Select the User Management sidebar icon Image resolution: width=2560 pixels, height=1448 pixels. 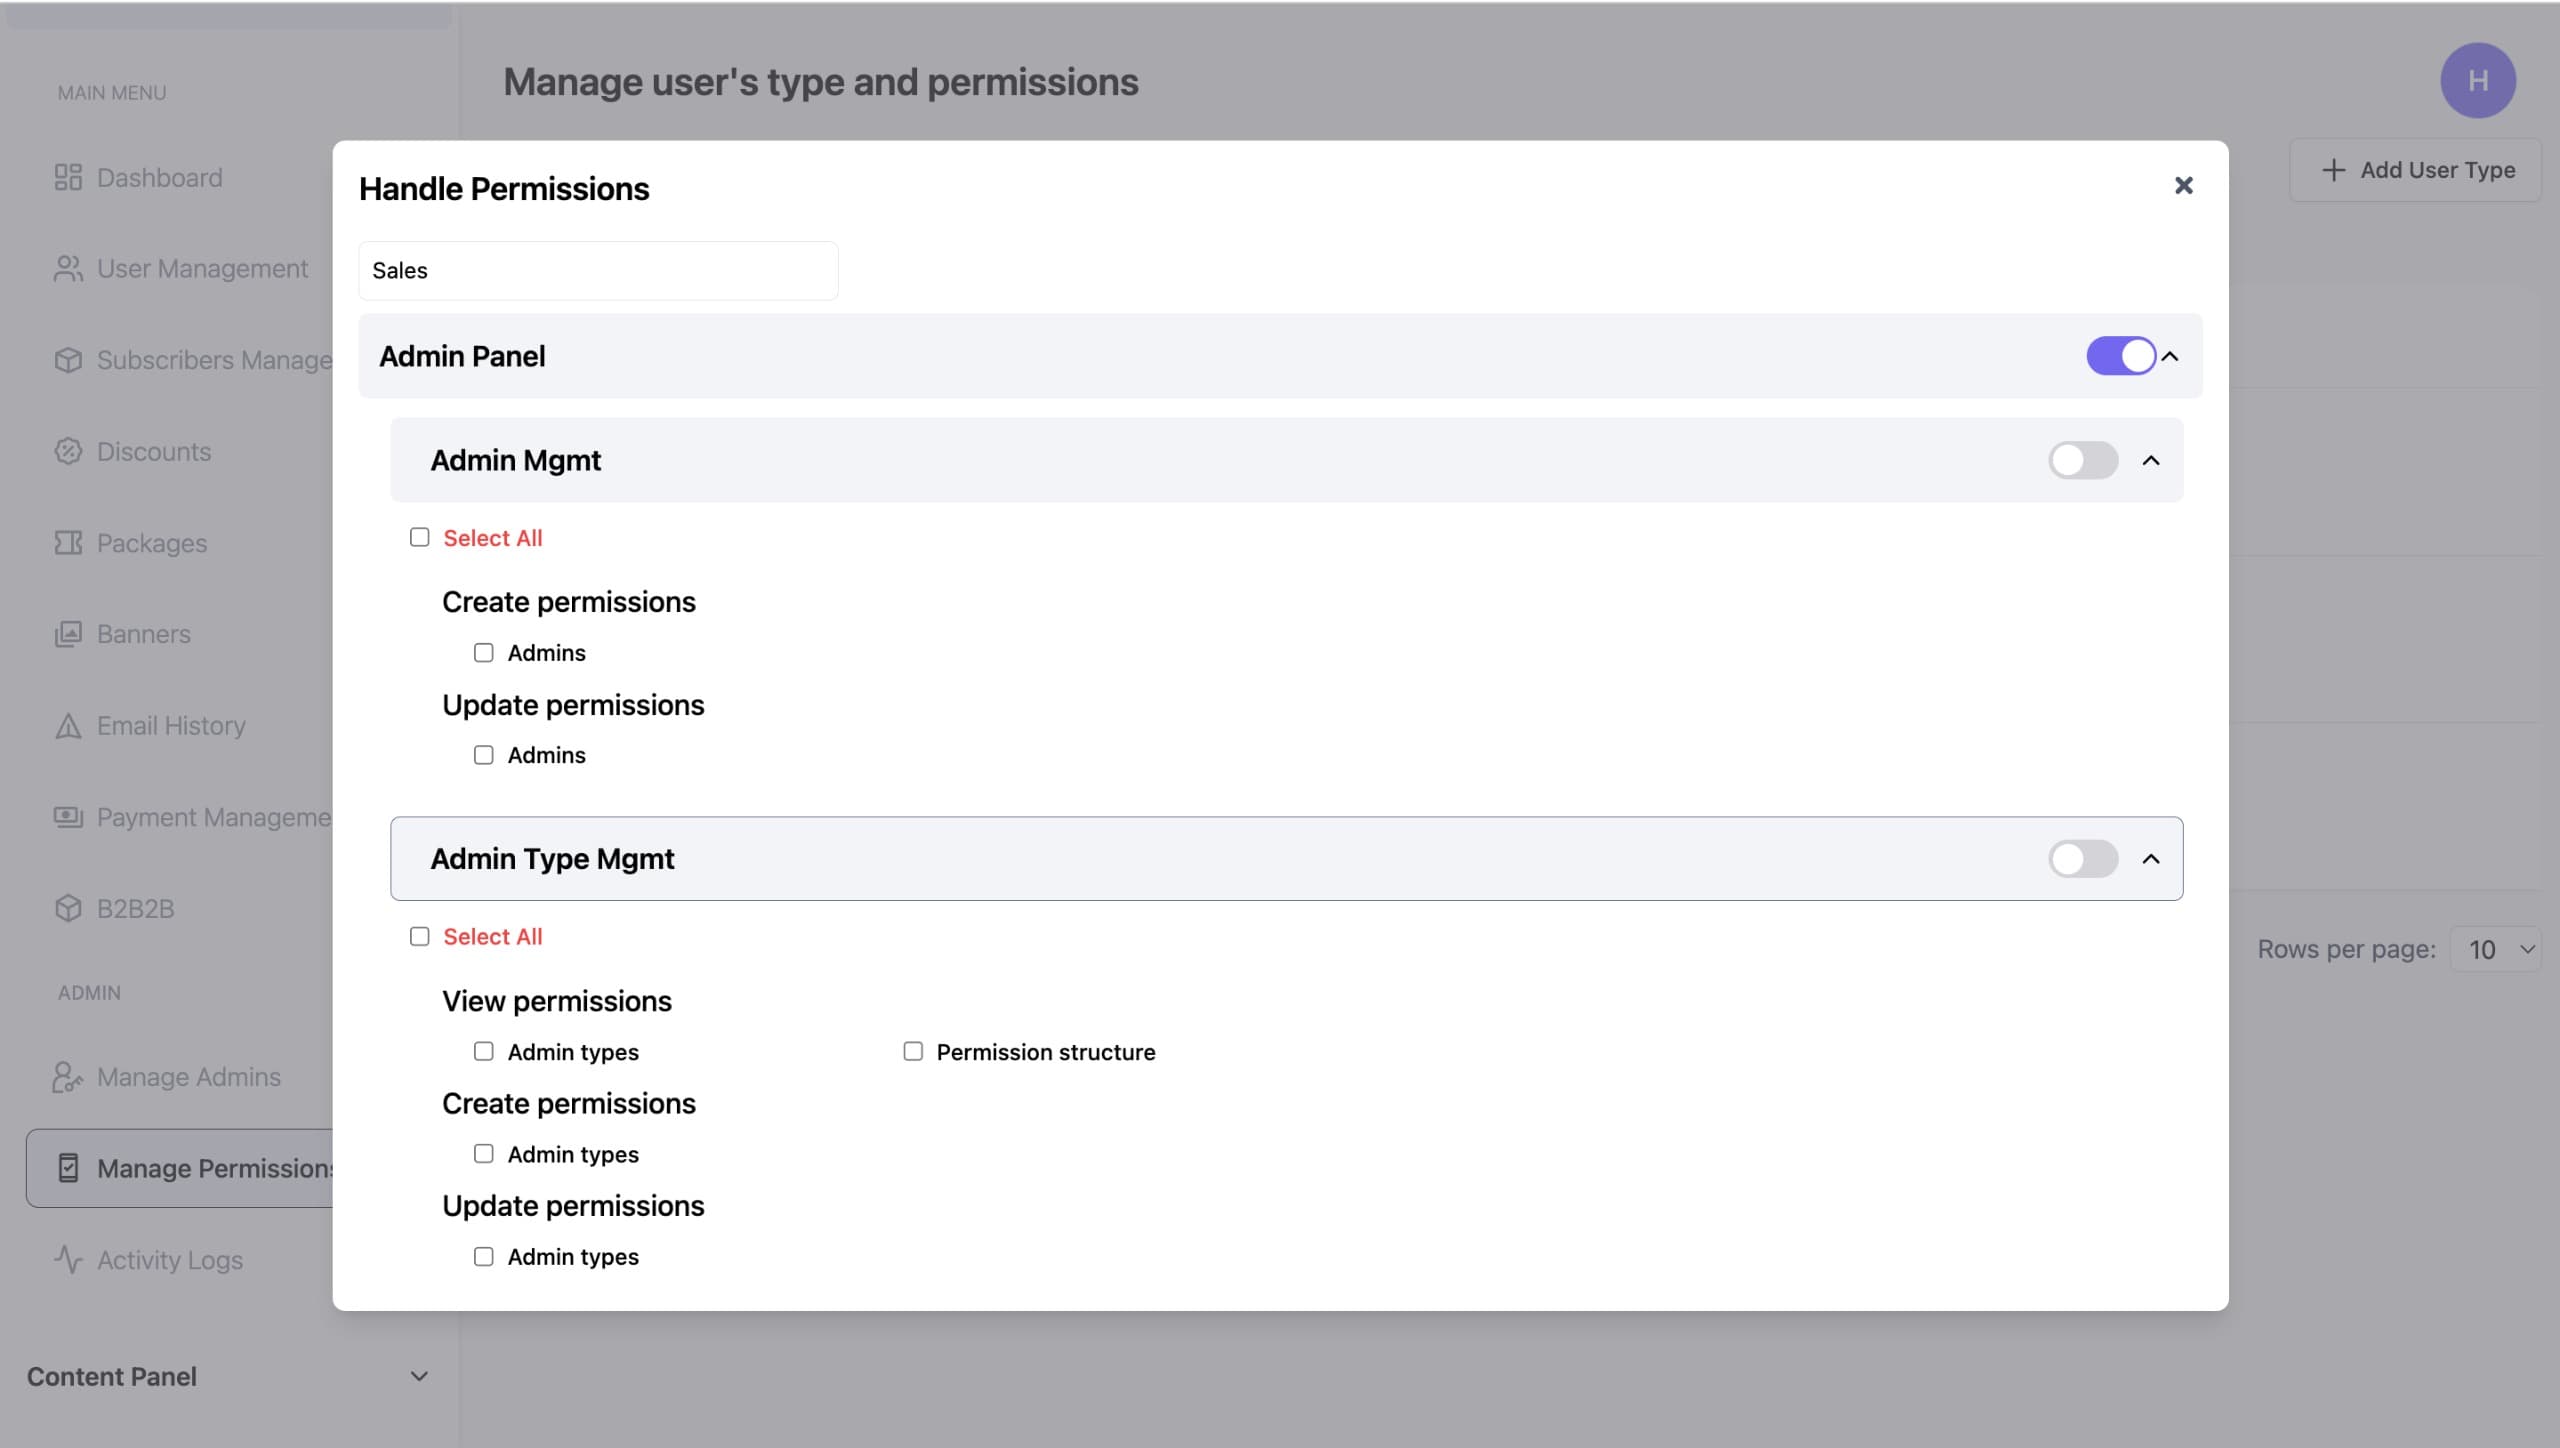click(x=67, y=268)
